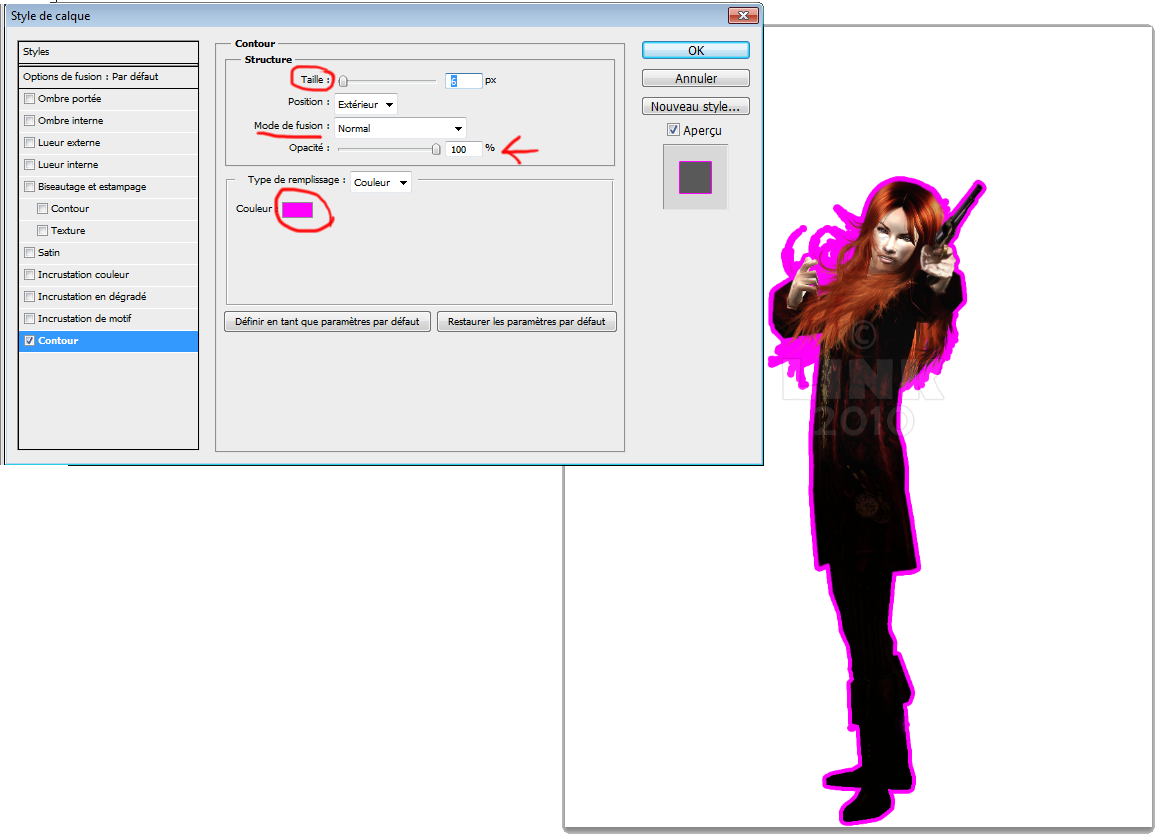Open the Position dropdown set to Extérieur
This screenshot has height=835, width=1156.
366,103
